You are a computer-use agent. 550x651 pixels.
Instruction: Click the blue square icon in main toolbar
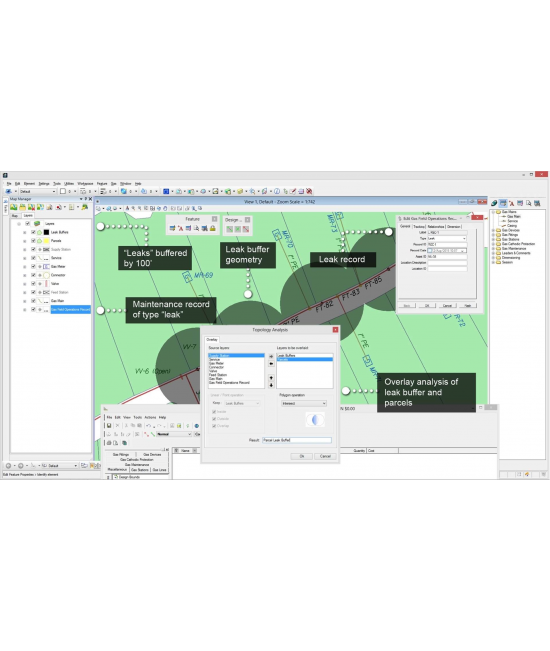(166, 191)
